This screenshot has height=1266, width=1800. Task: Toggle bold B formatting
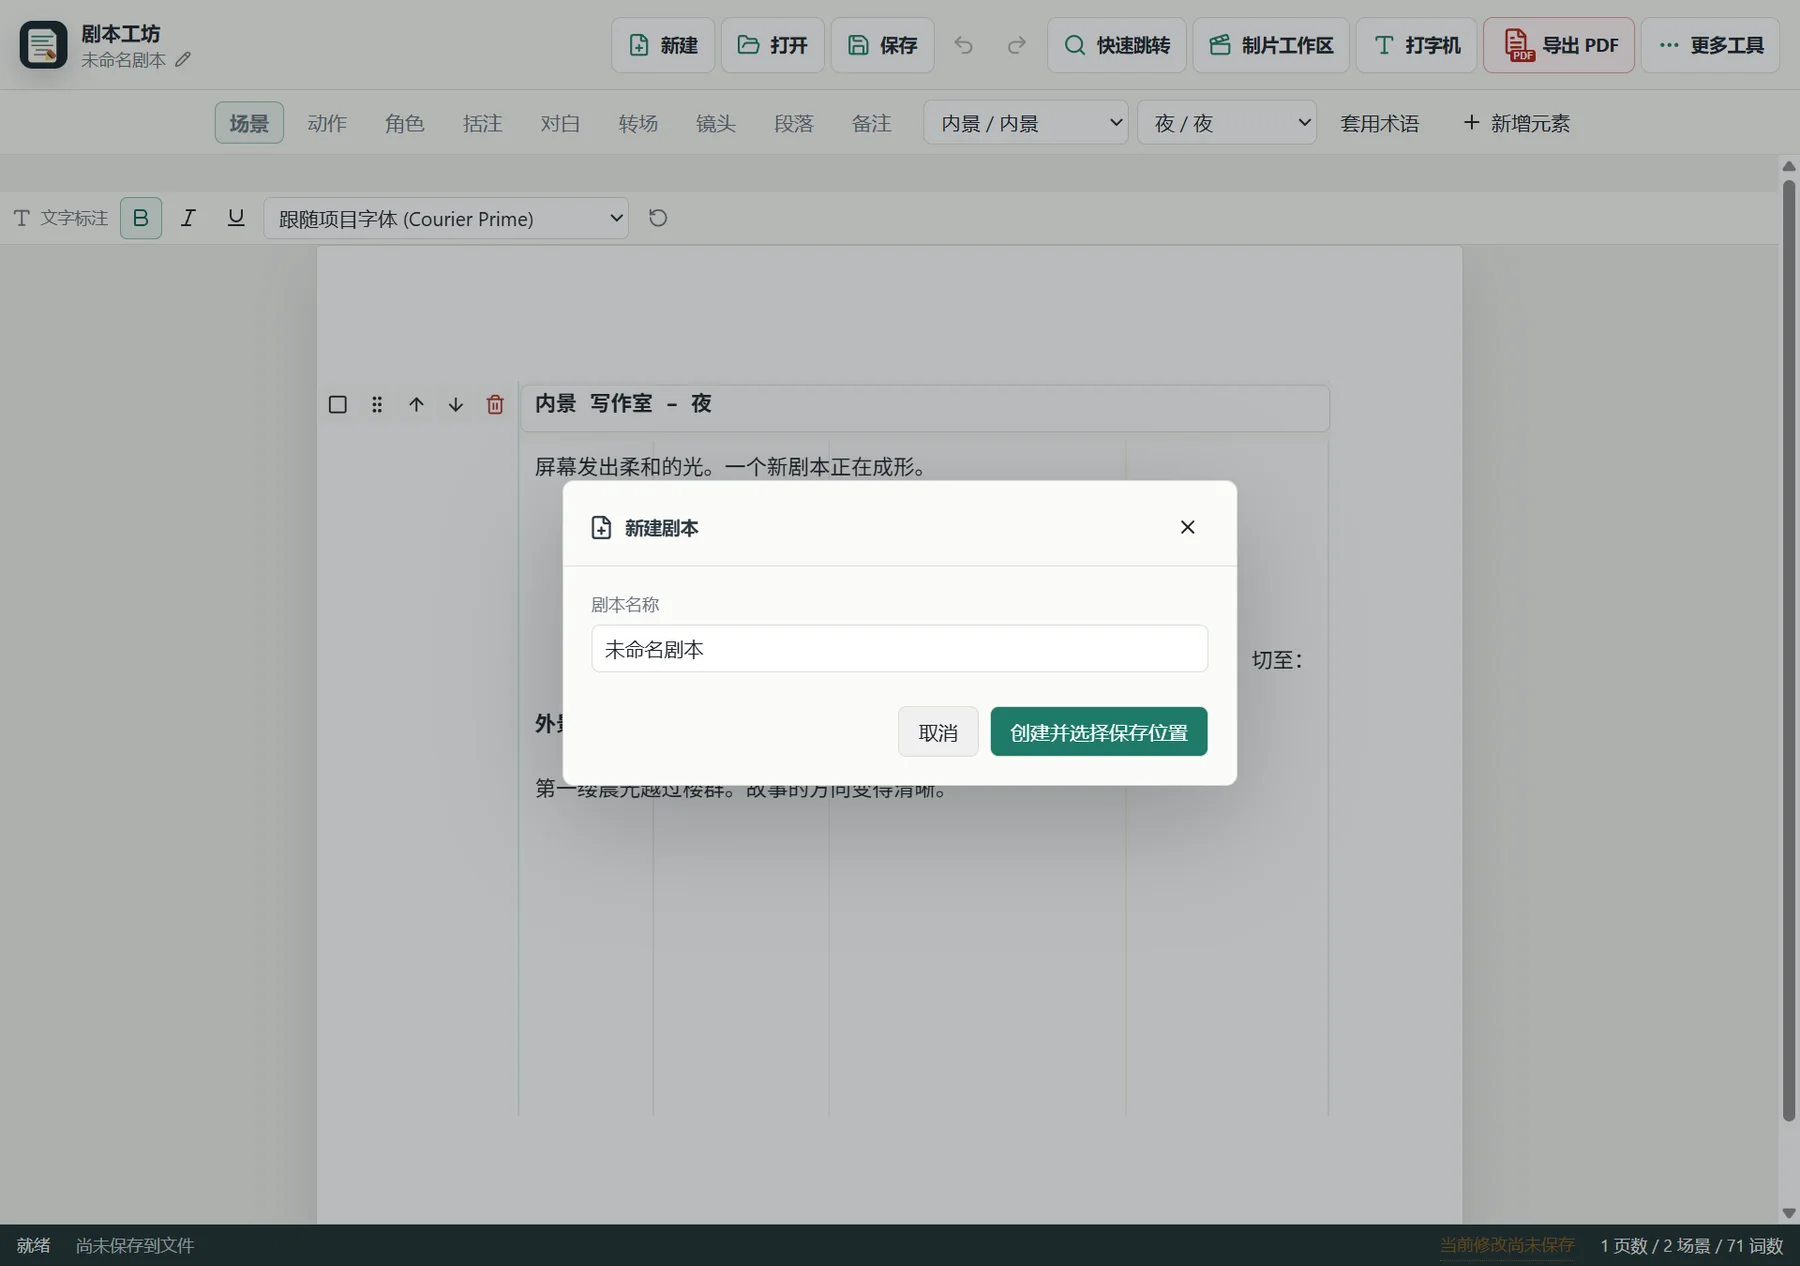point(141,218)
